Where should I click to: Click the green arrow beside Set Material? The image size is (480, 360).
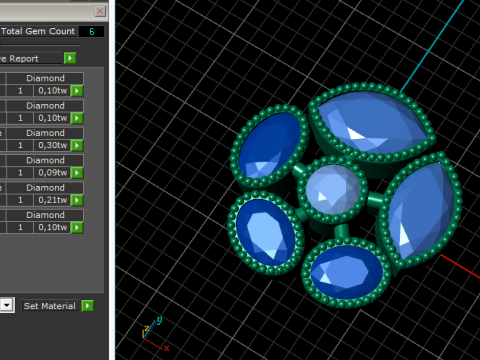[x=87, y=306]
